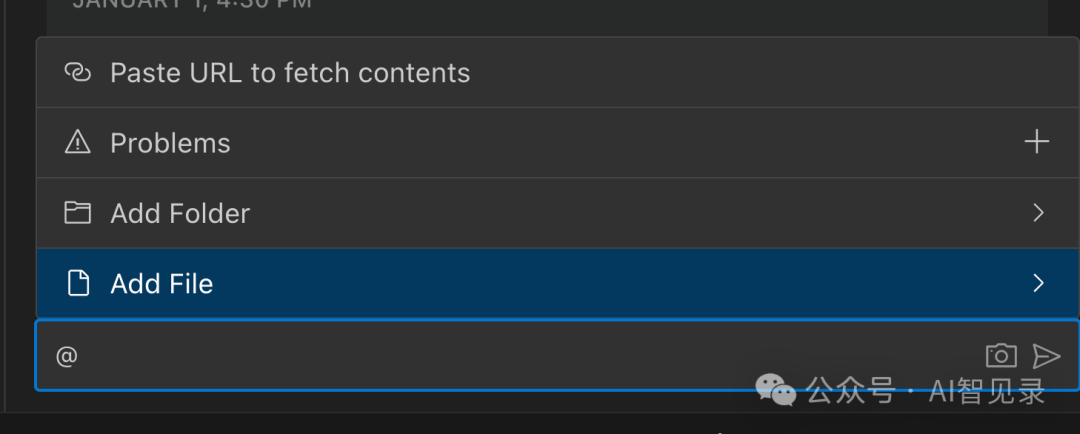Choose the Problems label in context menu
Image resolution: width=1080 pixels, height=434 pixels.
click(170, 143)
